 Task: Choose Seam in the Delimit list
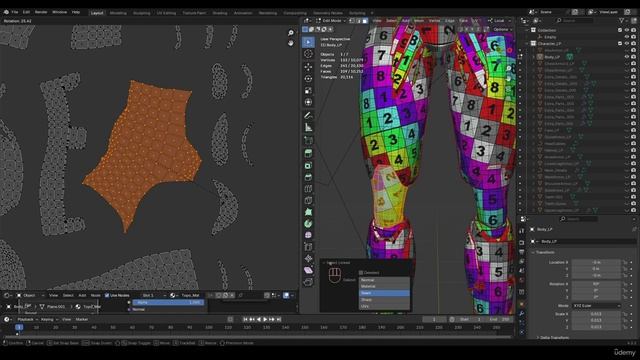(384, 293)
